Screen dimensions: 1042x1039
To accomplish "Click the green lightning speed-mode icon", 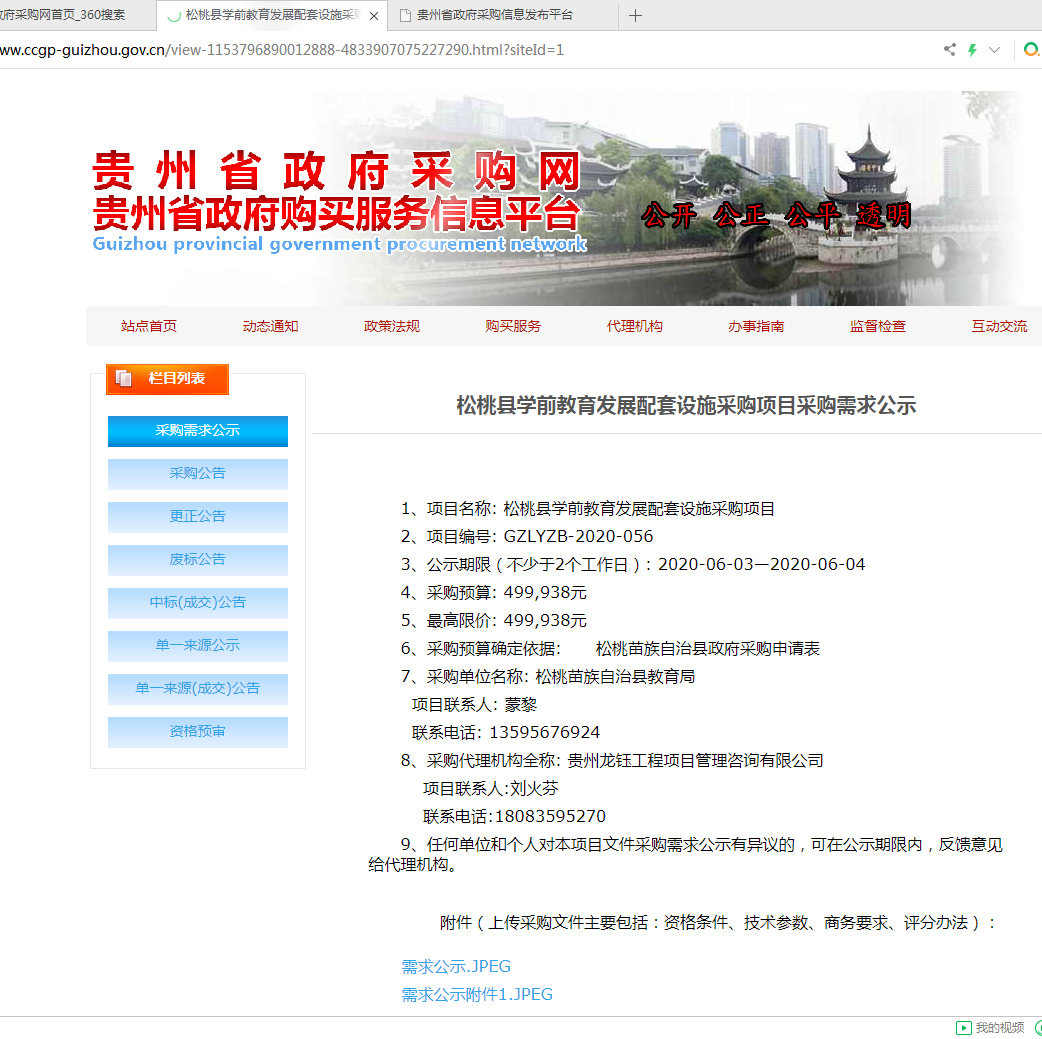I will coord(972,50).
